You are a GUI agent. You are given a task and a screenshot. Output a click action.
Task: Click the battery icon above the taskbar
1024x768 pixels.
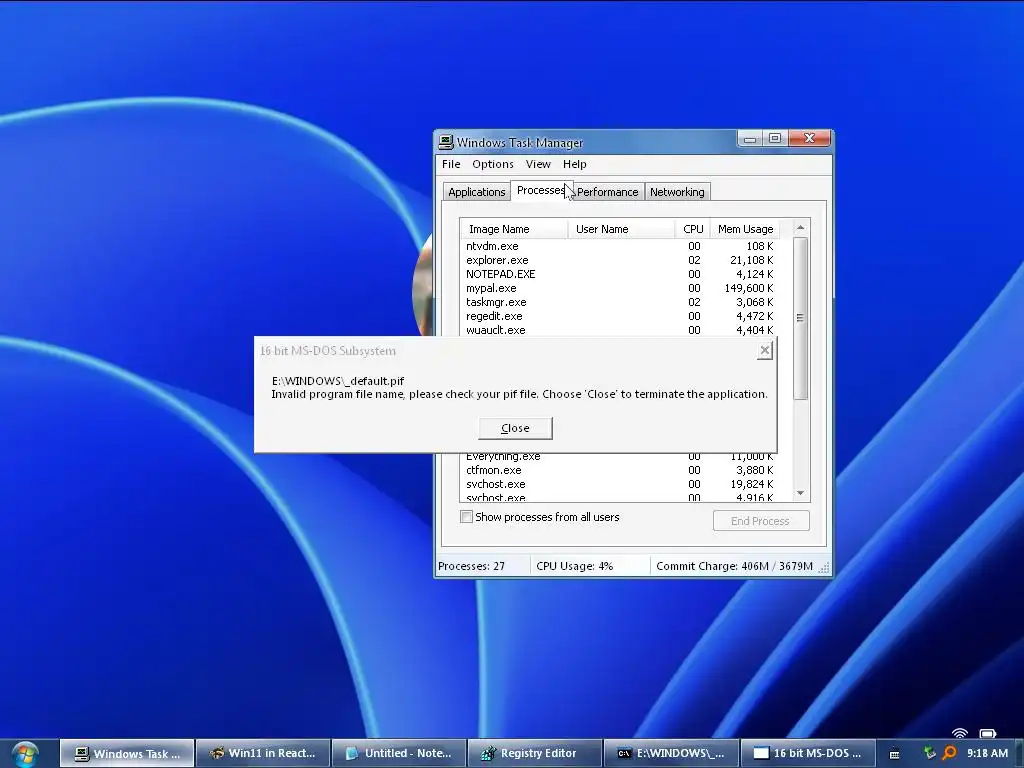click(x=987, y=733)
